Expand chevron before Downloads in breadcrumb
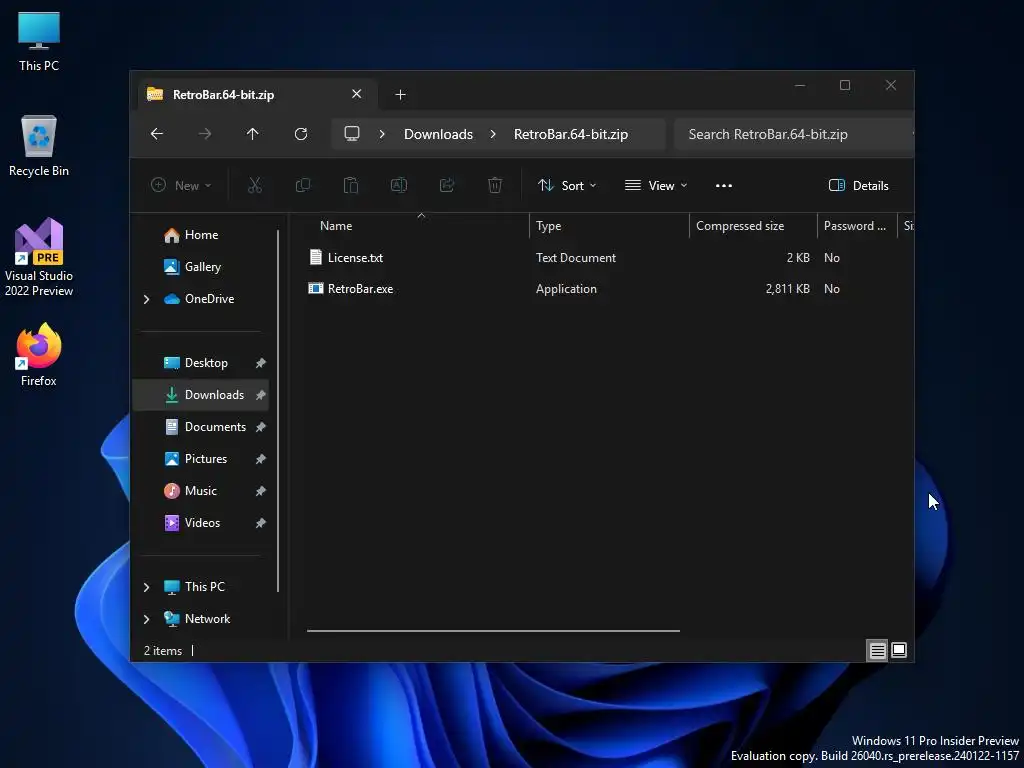The height and width of the screenshot is (768, 1024). point(382,134)
